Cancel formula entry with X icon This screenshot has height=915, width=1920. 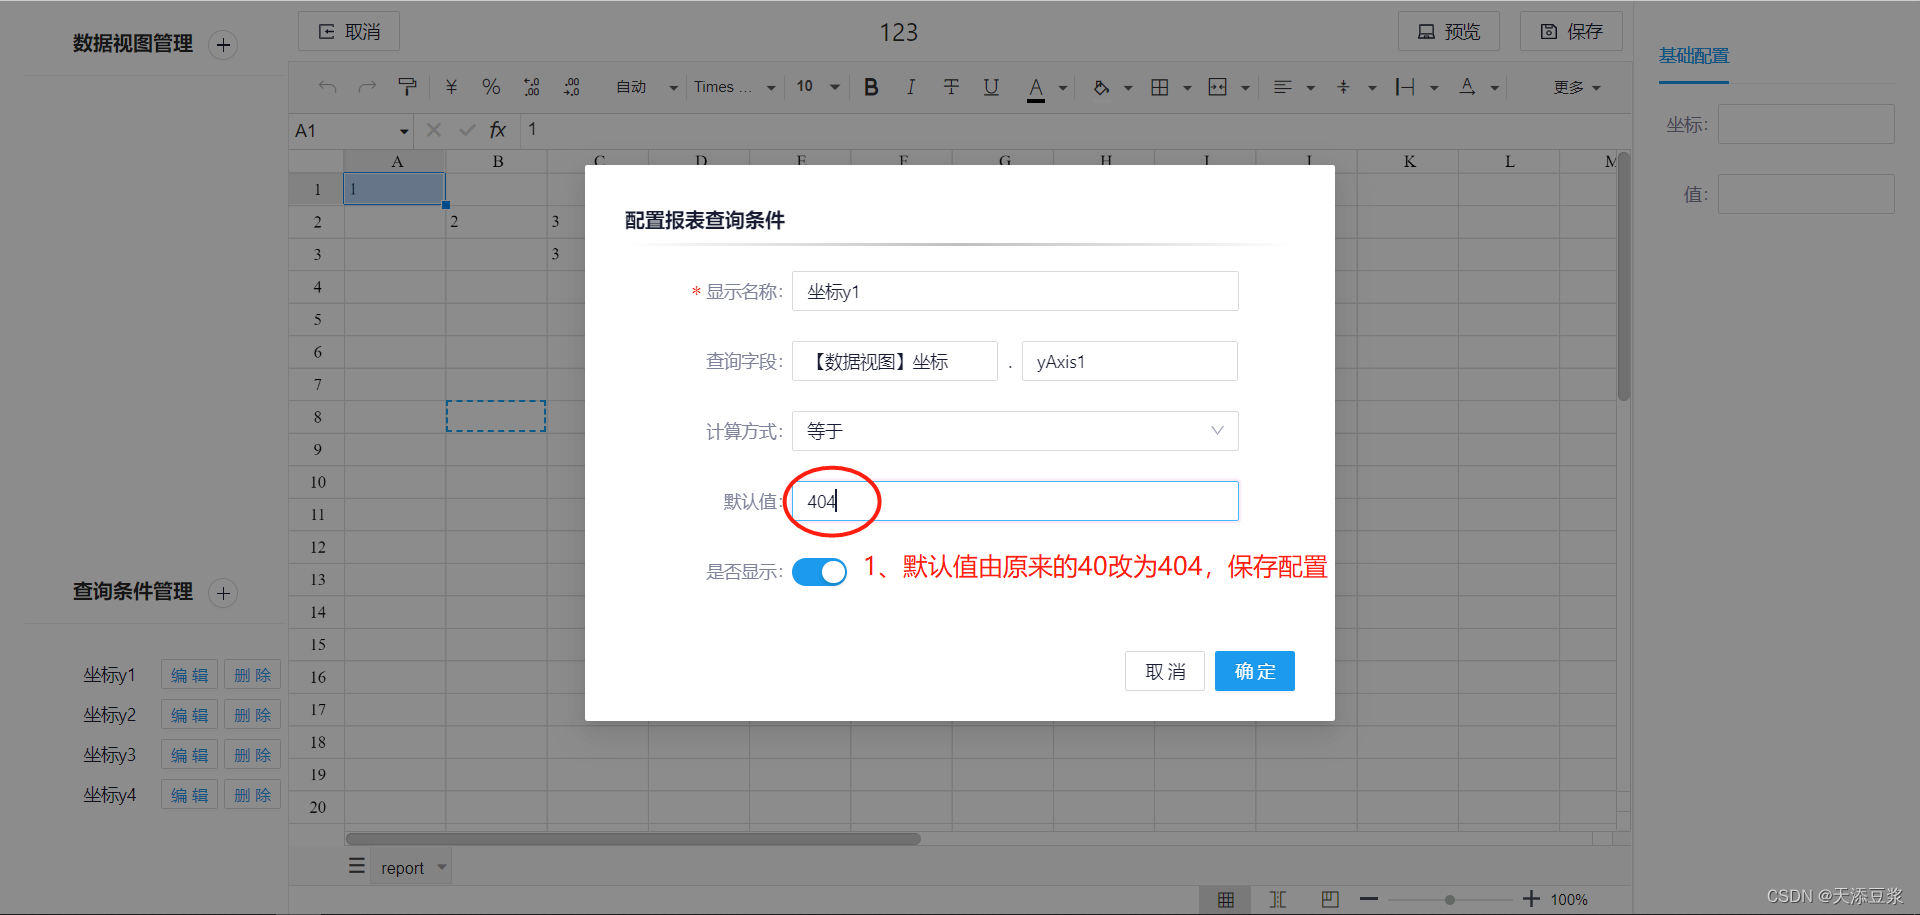pos(433,130)
